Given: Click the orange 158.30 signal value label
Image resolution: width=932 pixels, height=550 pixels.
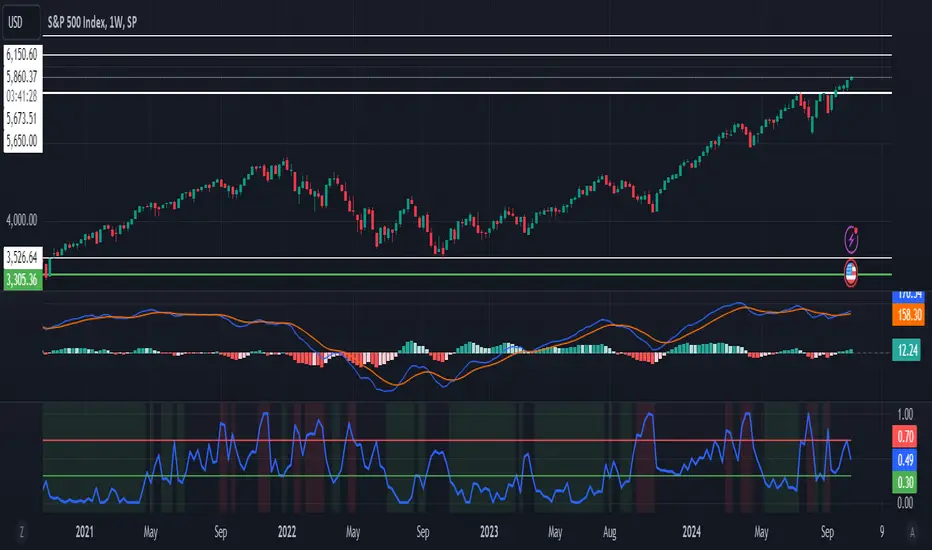Looking at the screenshot, I should pyautogui.click(x=908, y=315).
